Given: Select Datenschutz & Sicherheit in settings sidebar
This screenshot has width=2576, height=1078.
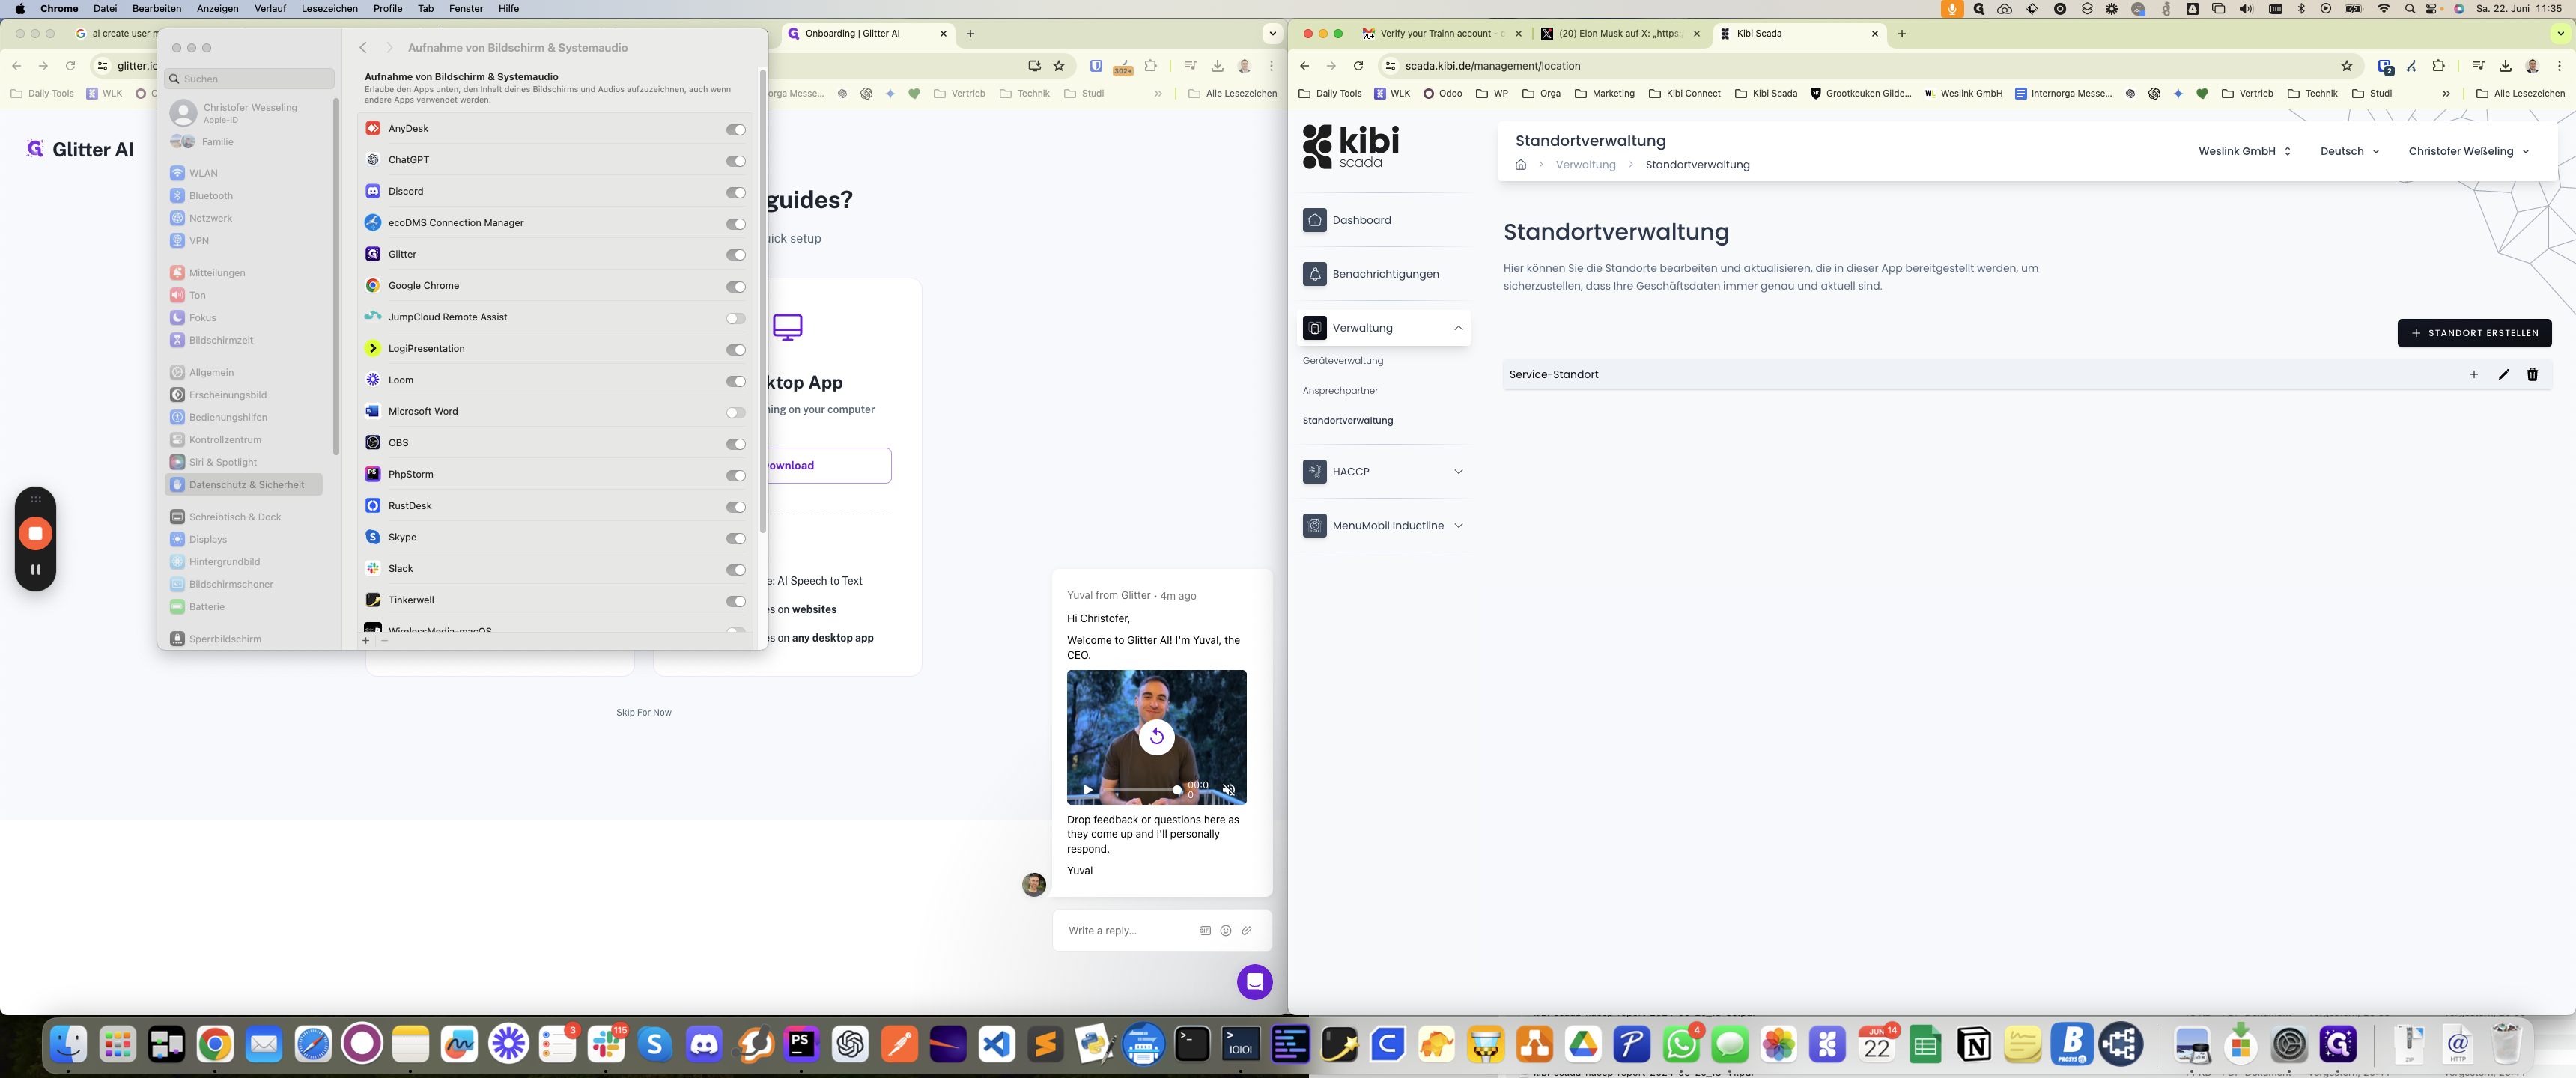Looking at the screenshot, I should coord(244,485).
